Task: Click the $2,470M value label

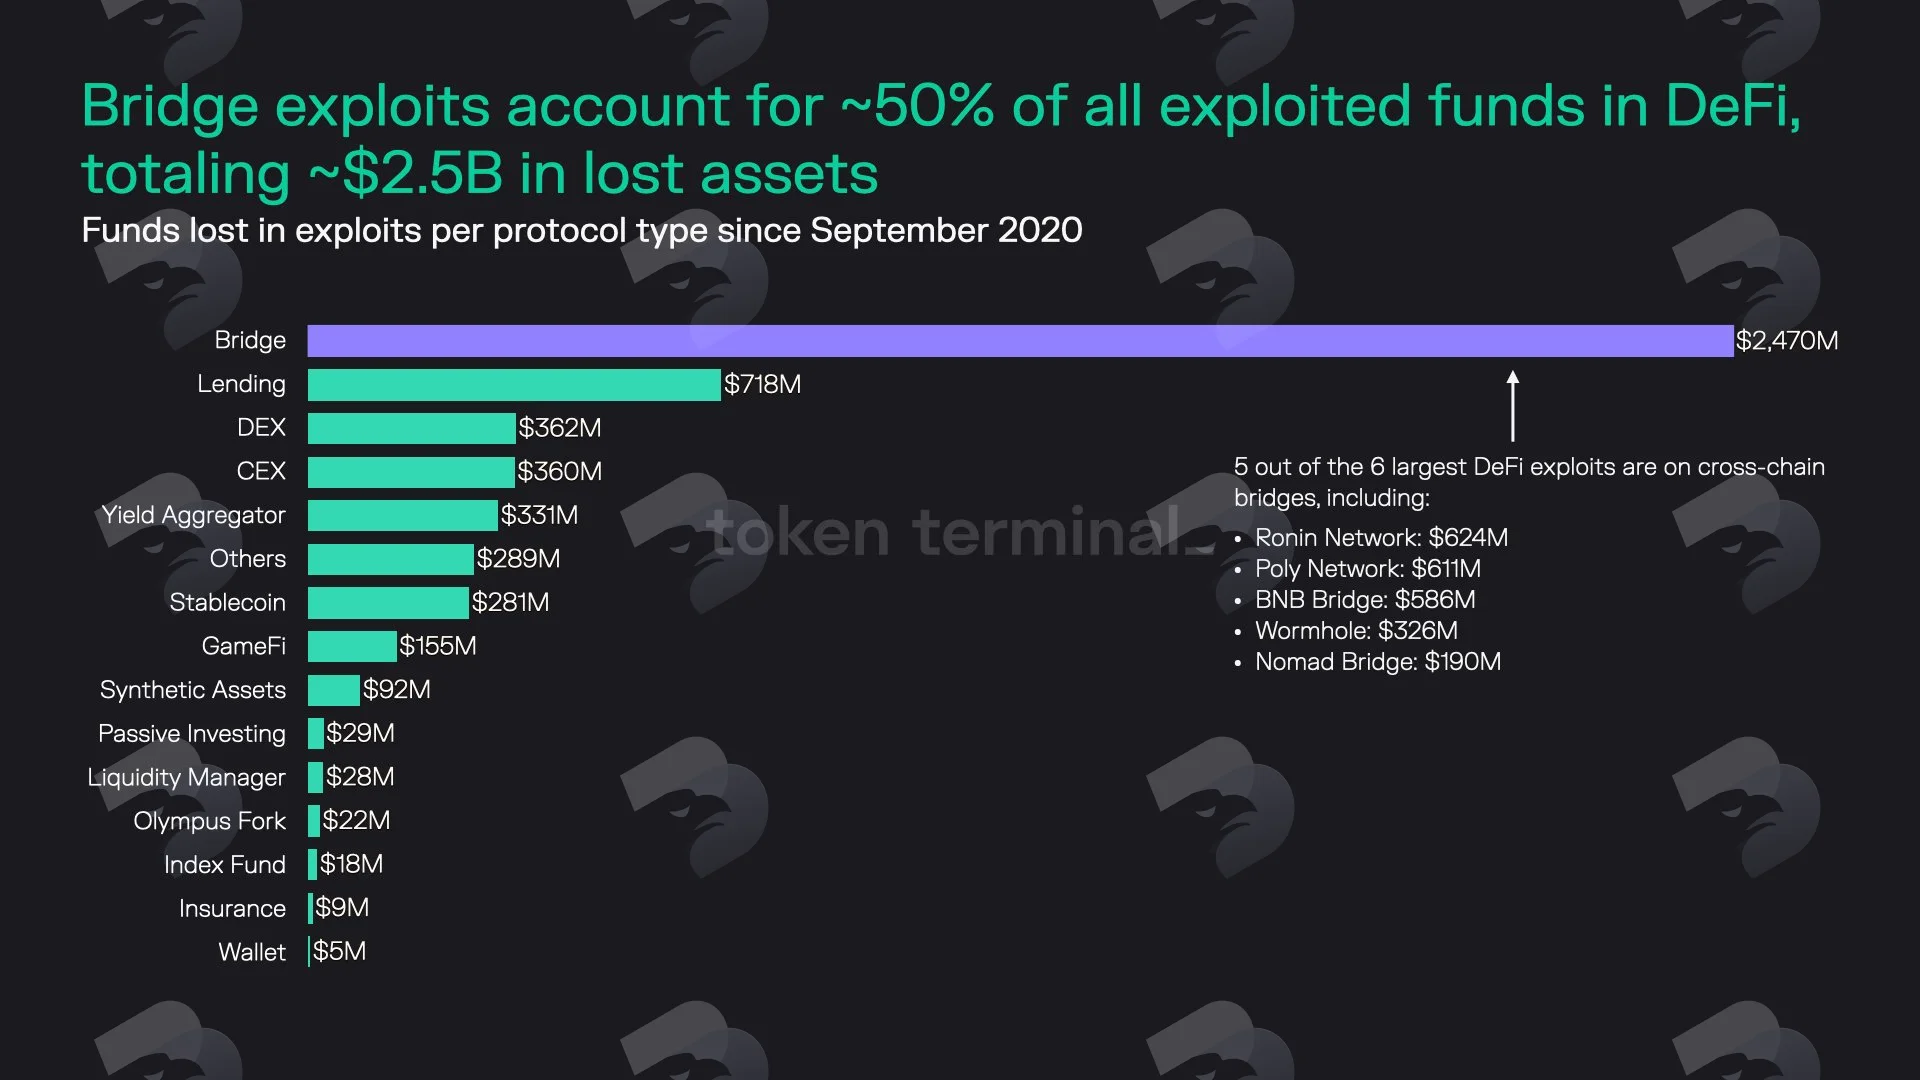Action: point(1787,341)
